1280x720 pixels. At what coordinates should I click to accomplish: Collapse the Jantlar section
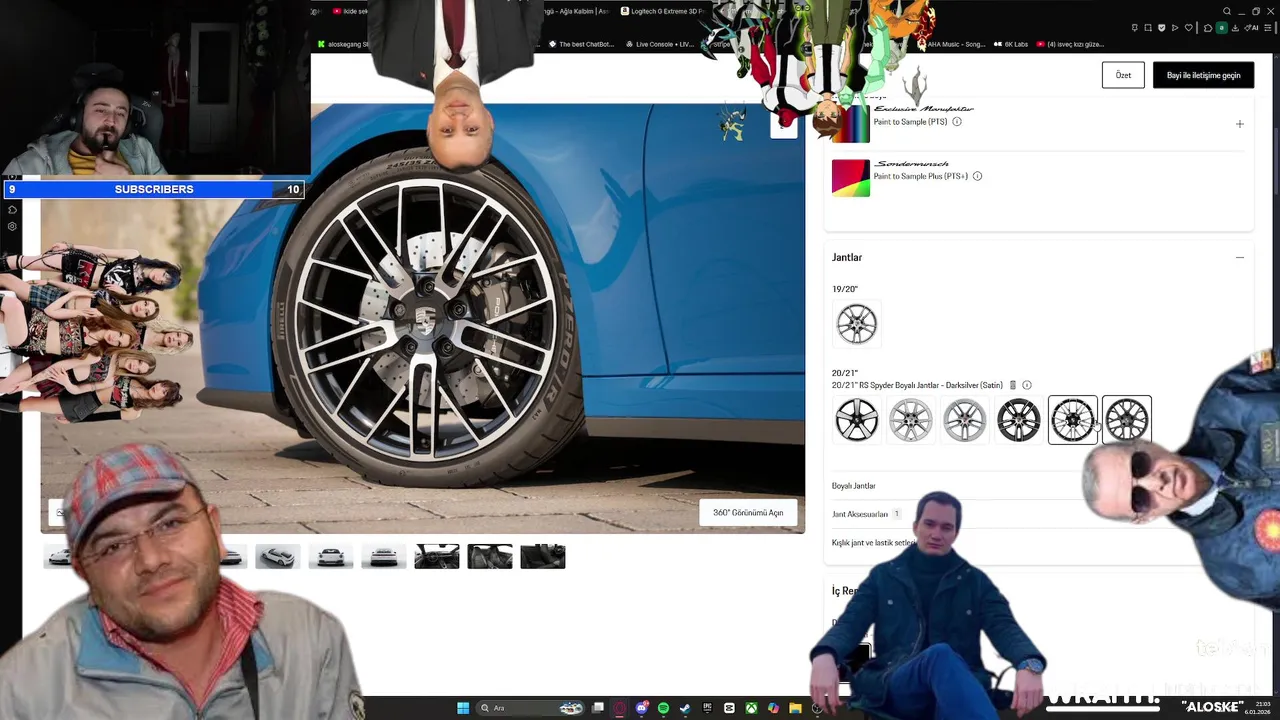pos(1239,257)
